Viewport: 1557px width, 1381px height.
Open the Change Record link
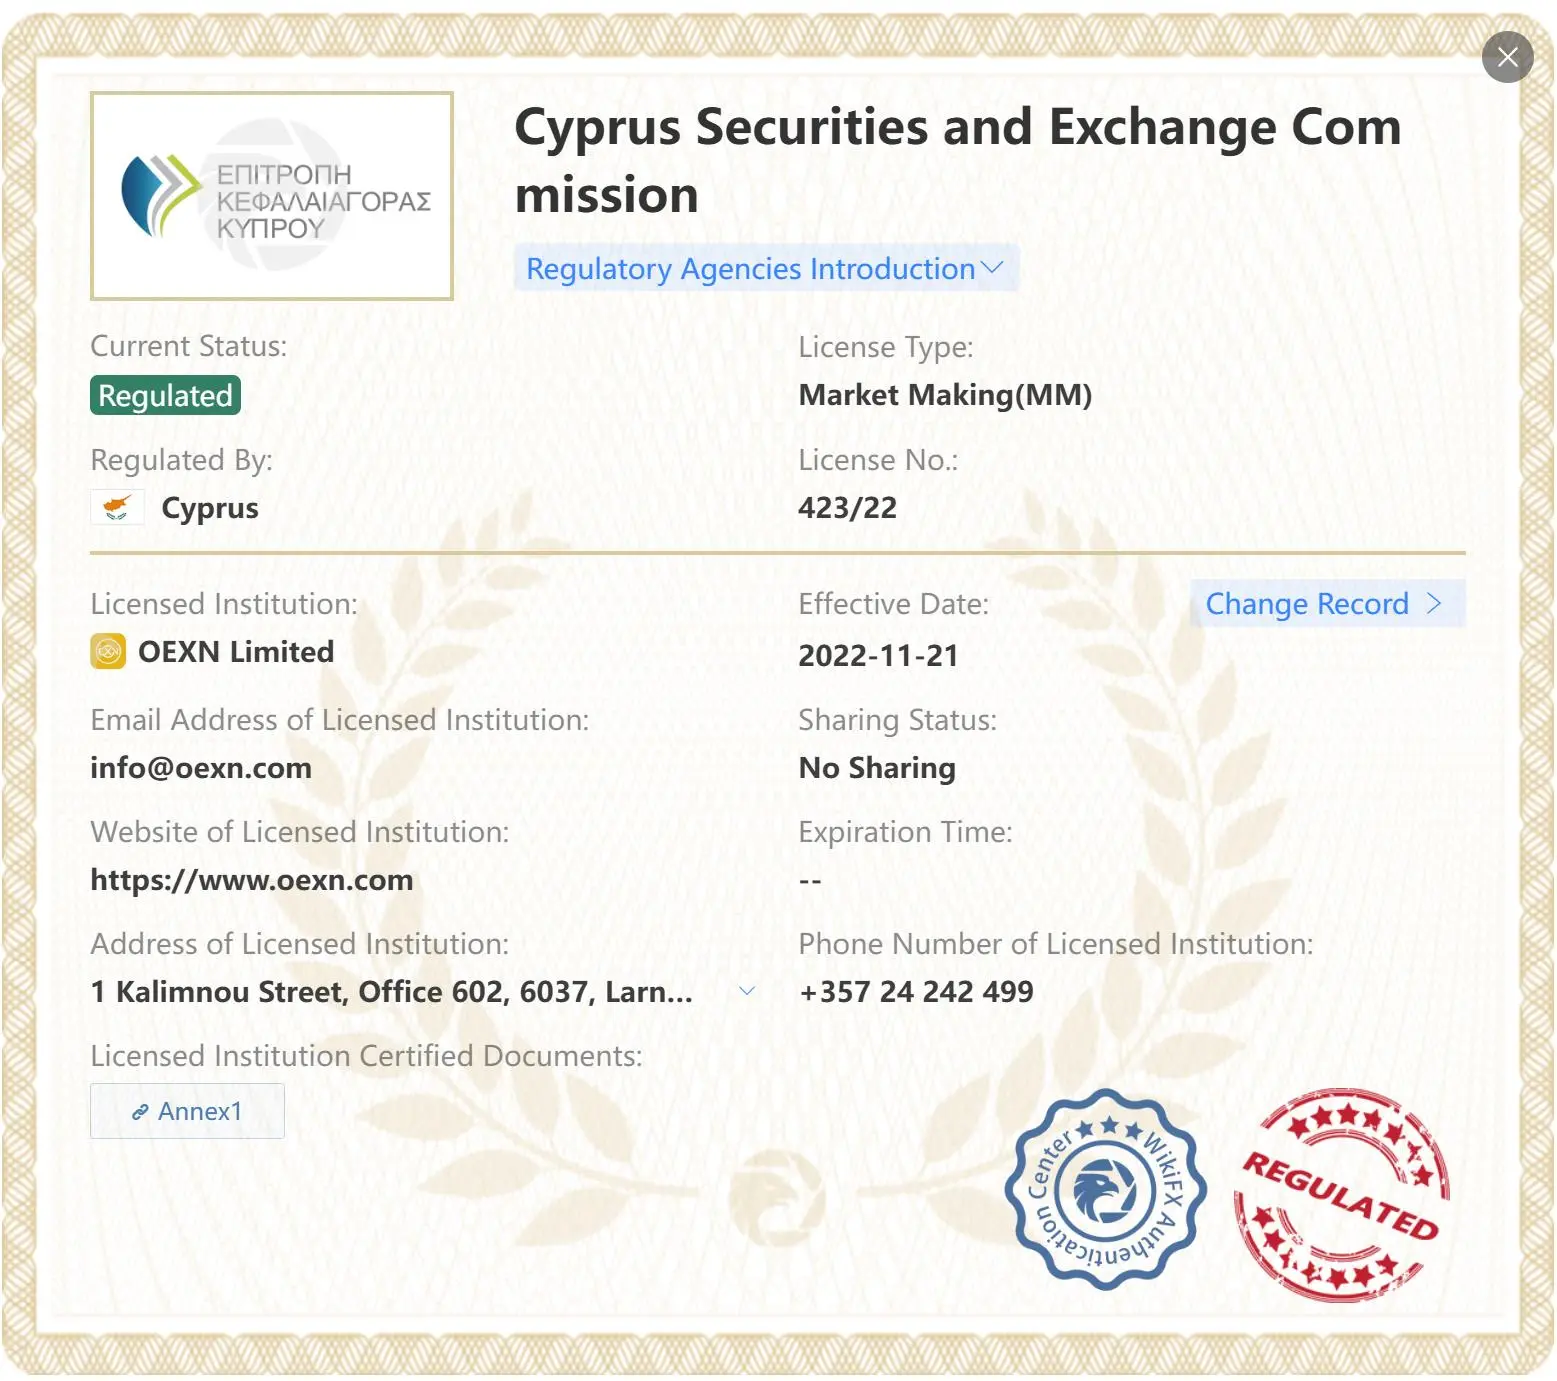coord(1326,603)
